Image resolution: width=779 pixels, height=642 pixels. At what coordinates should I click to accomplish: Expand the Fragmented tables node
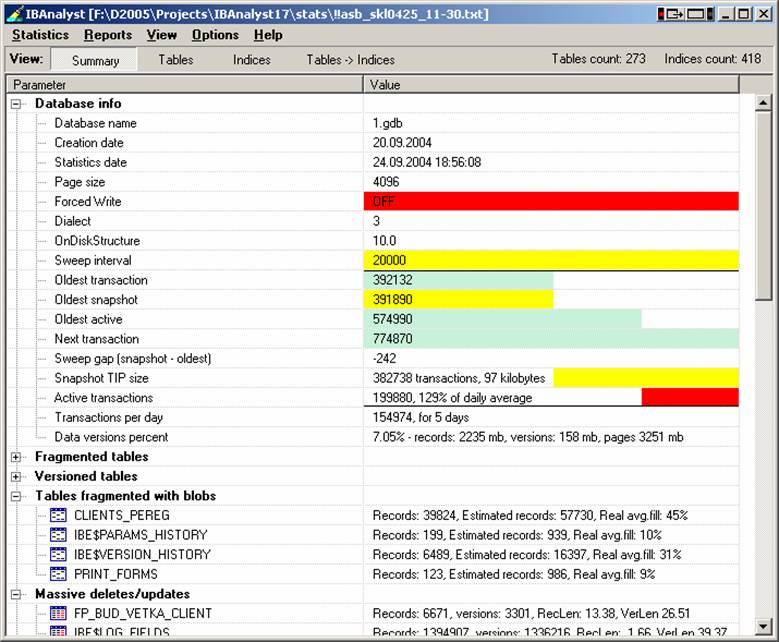click(x=16, y=457)
